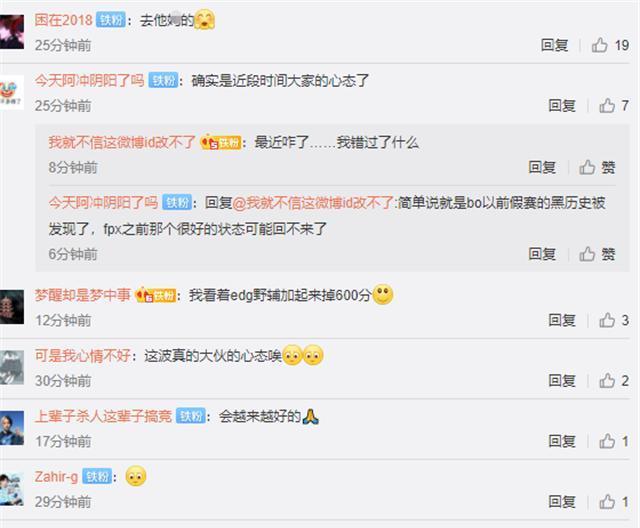Like 可是我心情不好's comment
The width and height of the screenshot is (640, 528).
tap(613, 380)
